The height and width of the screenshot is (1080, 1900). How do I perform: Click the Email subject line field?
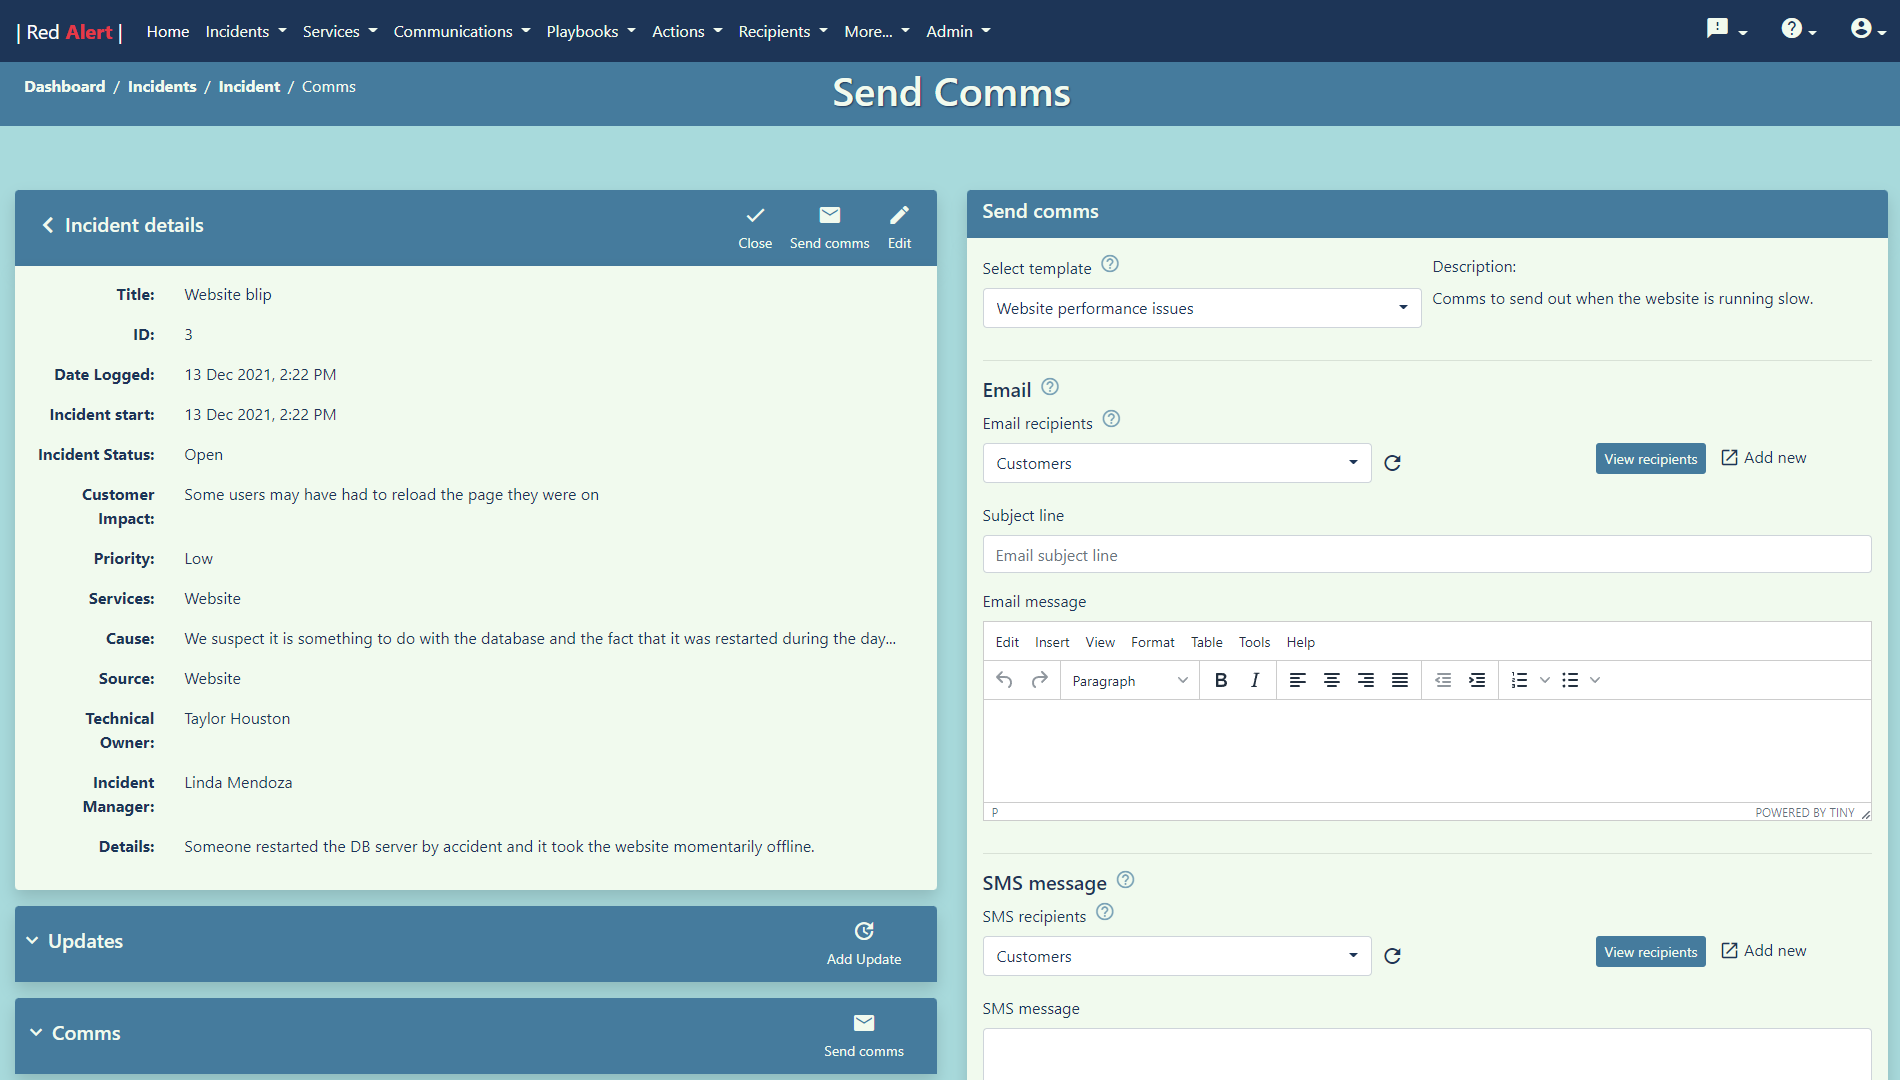(1426, 555)
